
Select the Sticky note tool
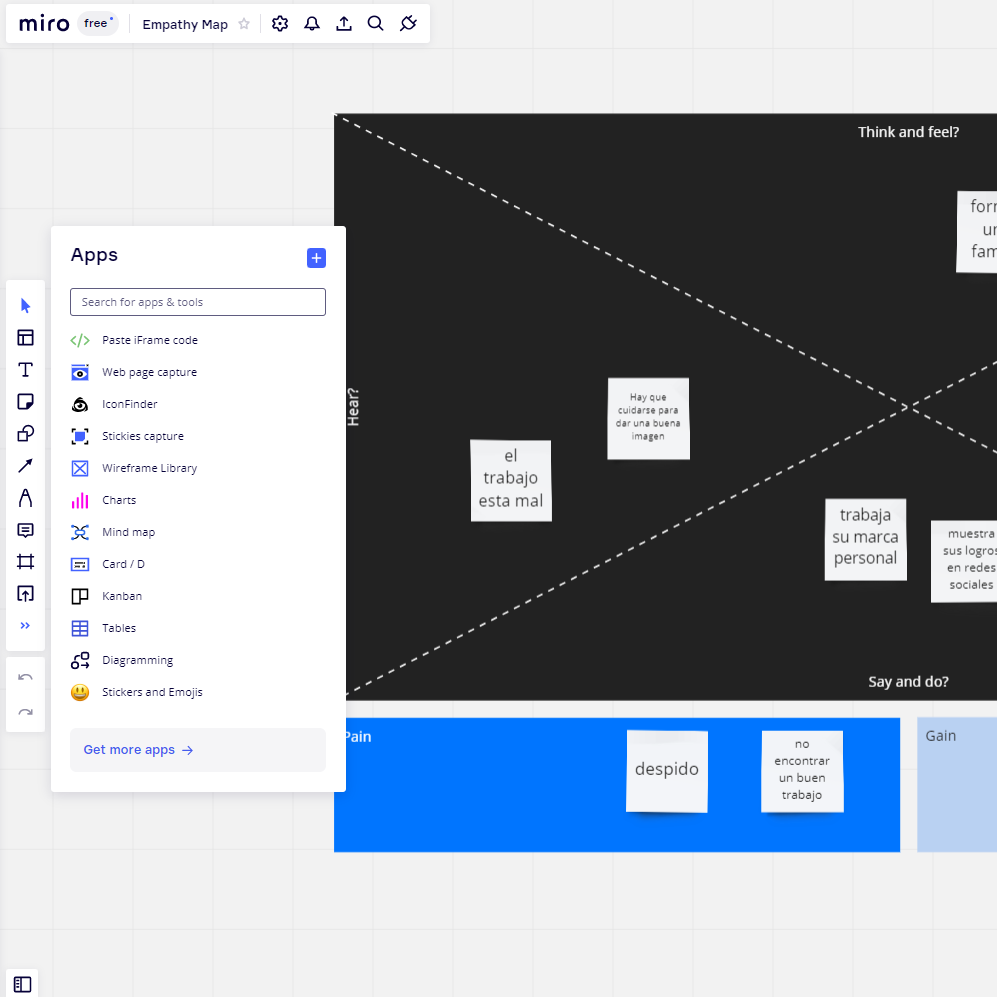25,402
